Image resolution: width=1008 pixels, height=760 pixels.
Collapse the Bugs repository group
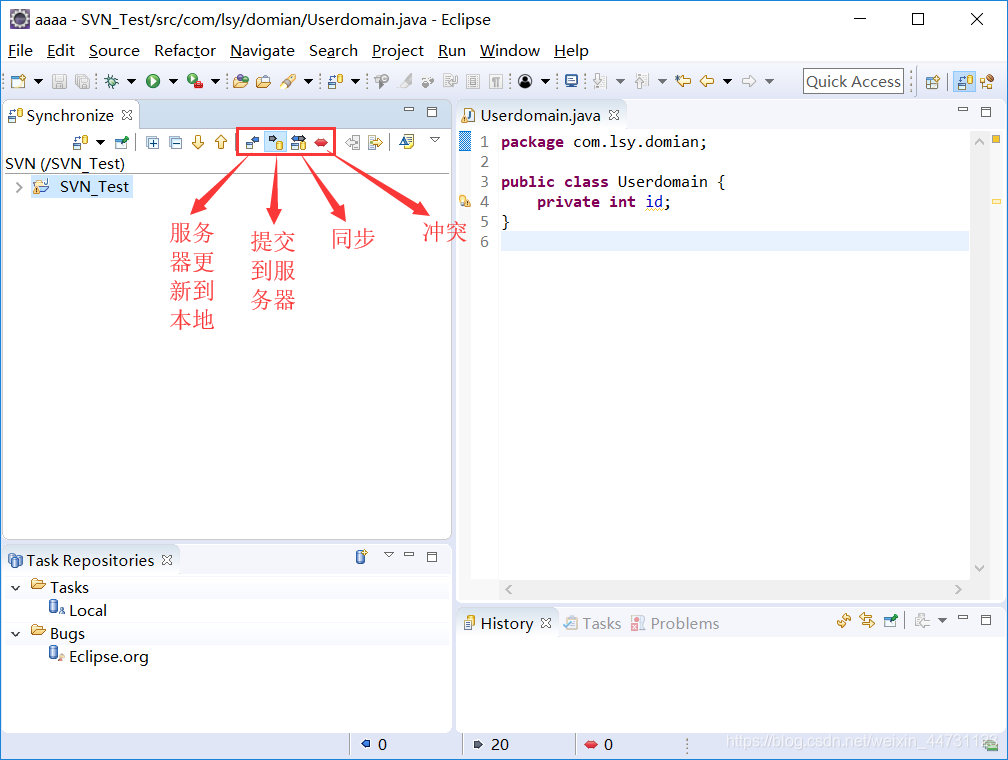pos(16,634)
